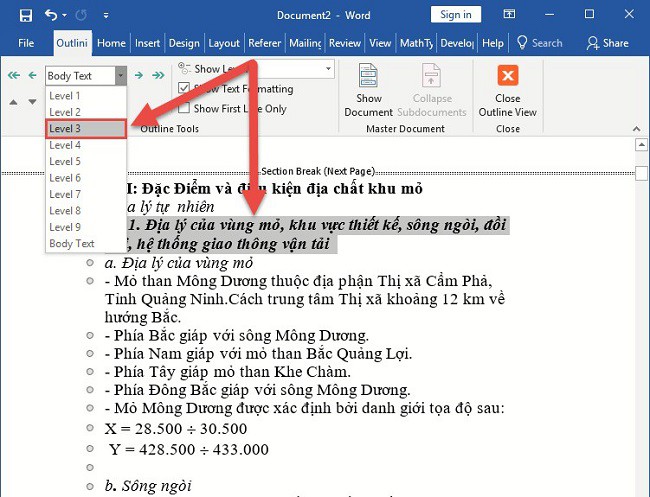The height and width of the screenshot is (497, 650).
Task: Choose Level 4 from the list
Action: (86, 145)
